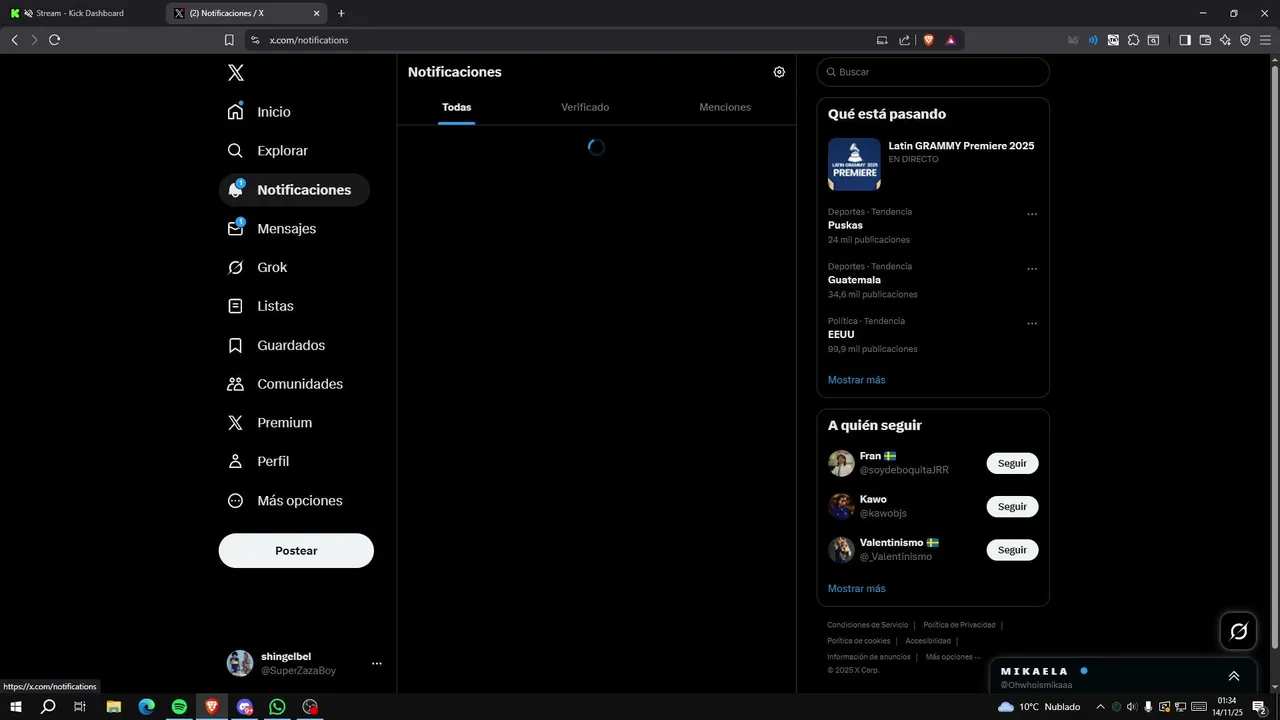The image size is (1280, 720).
Task: Open Mensajes in the sidebar
Action: coord(272,229)
